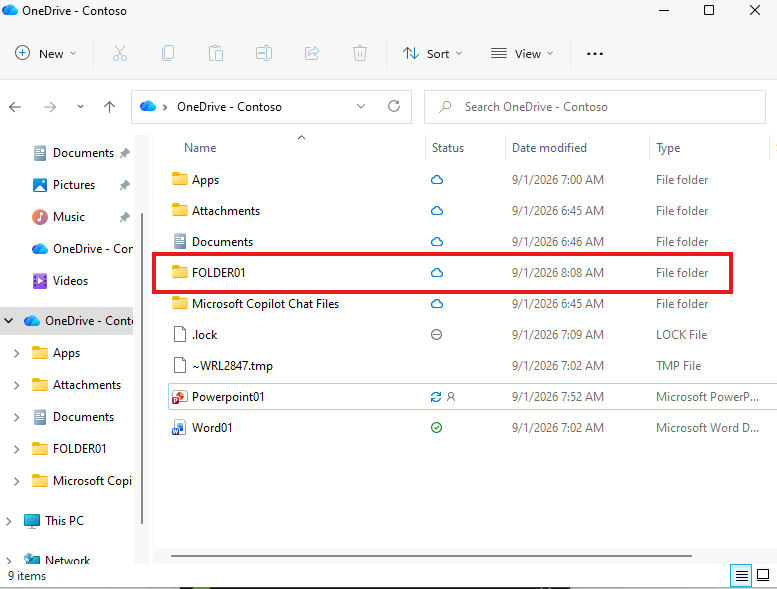Expand Microsoft Copilot folder in tree
The height and width of the screenshot is (589, 777).
pyautogui.click(x=16, y=481)
